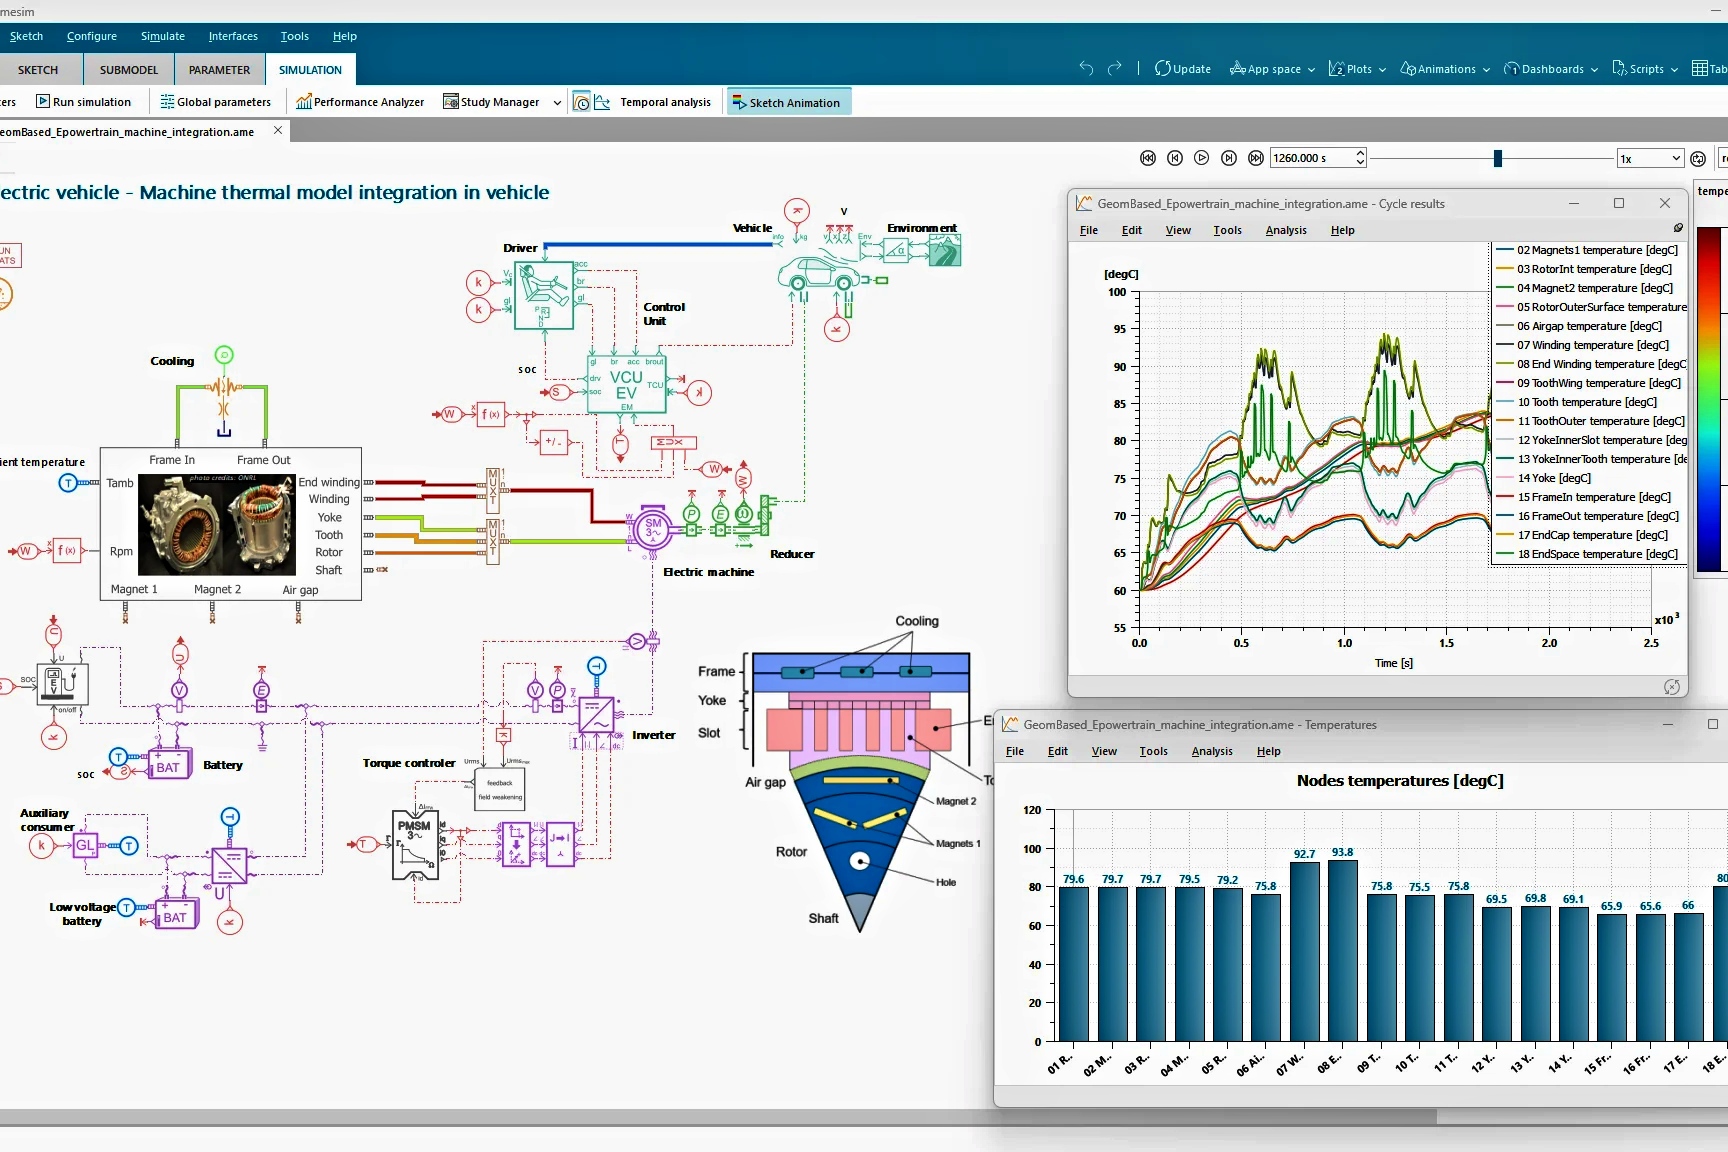Play the sketch animation

(1202, 158)
